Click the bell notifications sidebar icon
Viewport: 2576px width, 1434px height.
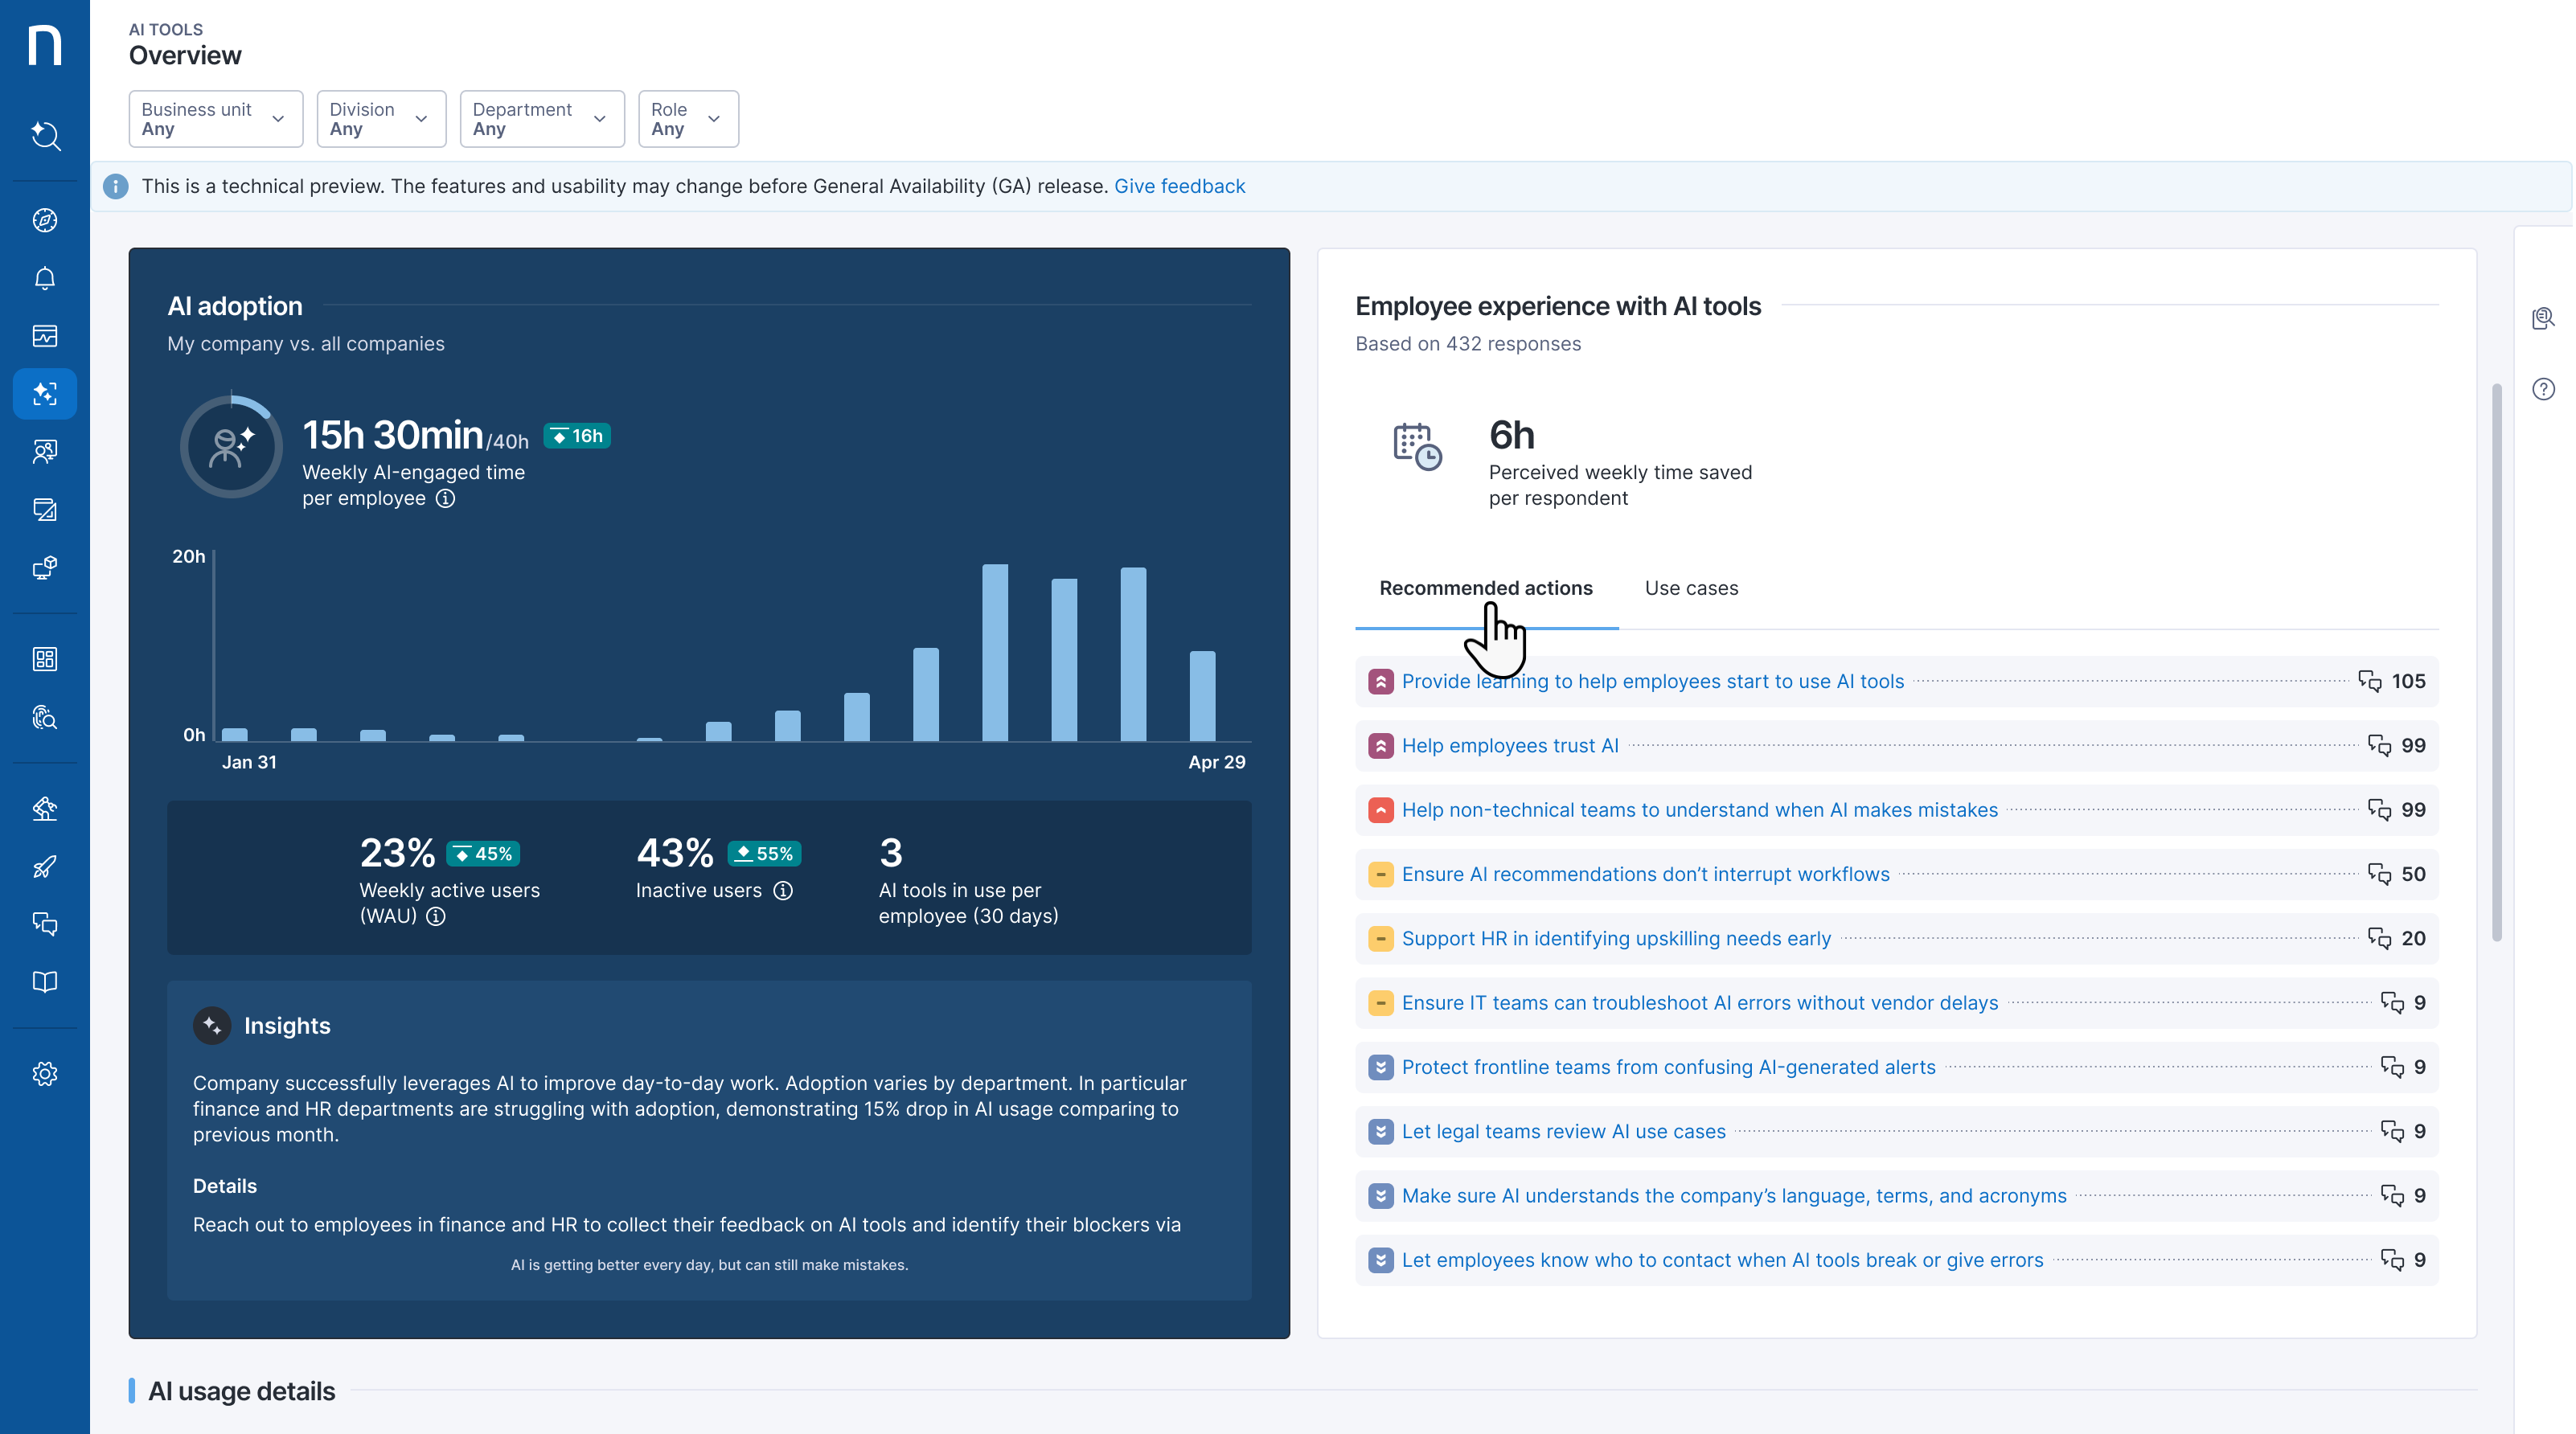tap(45, 278)
